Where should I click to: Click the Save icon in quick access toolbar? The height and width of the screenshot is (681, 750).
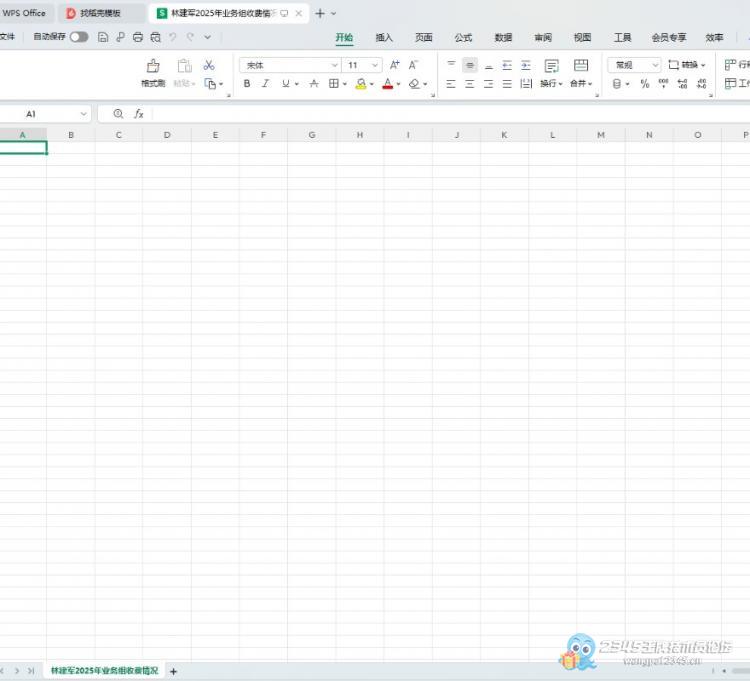pyautogui.click(x=103, y=37)
